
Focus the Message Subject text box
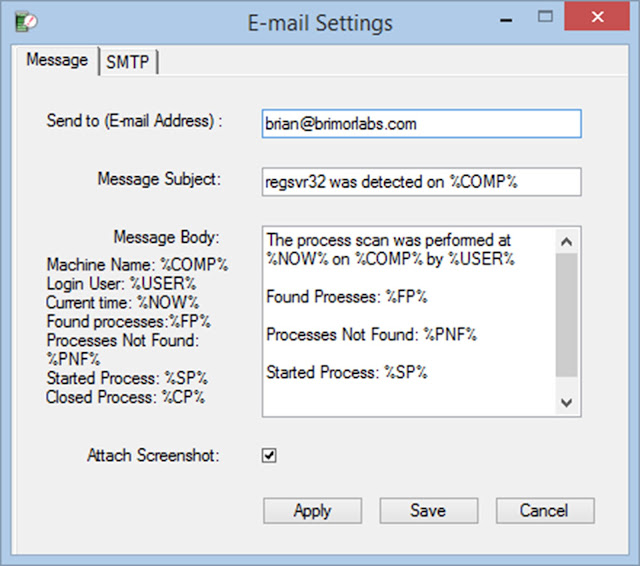pos(420,181)
